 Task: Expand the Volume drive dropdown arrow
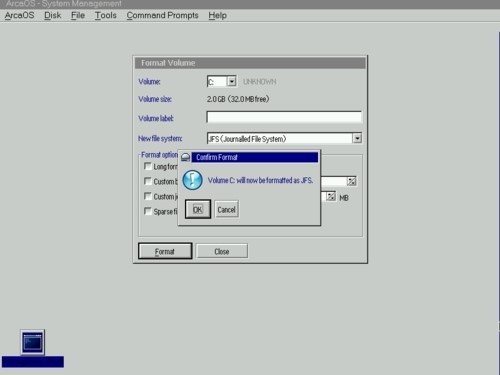click(x=231, y=81)
